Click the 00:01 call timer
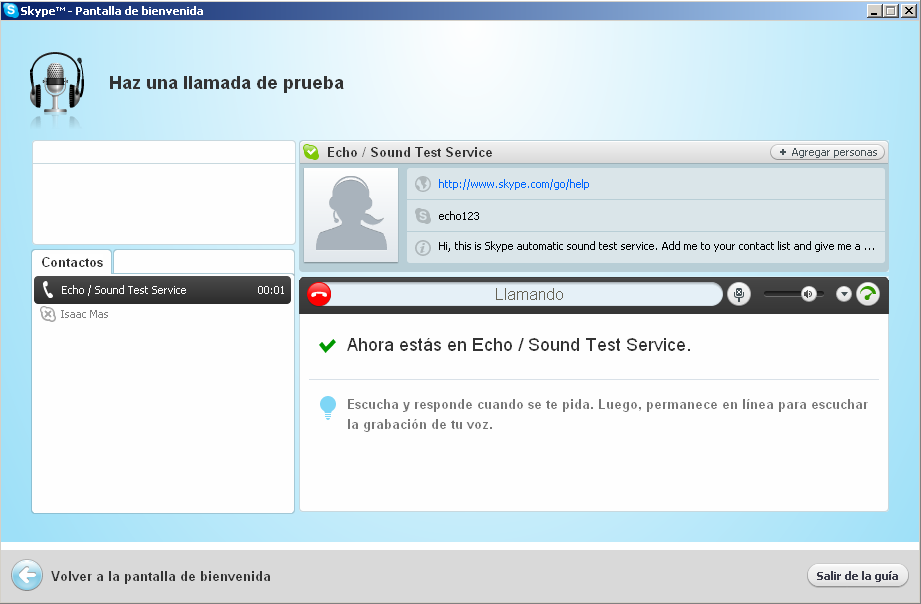This screenshot has height=604, width=921. coord(271,290)
